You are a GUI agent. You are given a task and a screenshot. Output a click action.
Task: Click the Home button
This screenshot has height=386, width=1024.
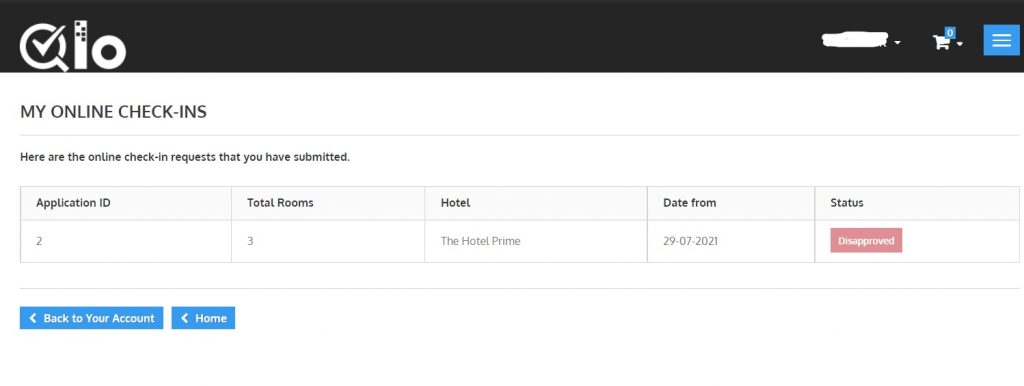[x=203, y=318]
